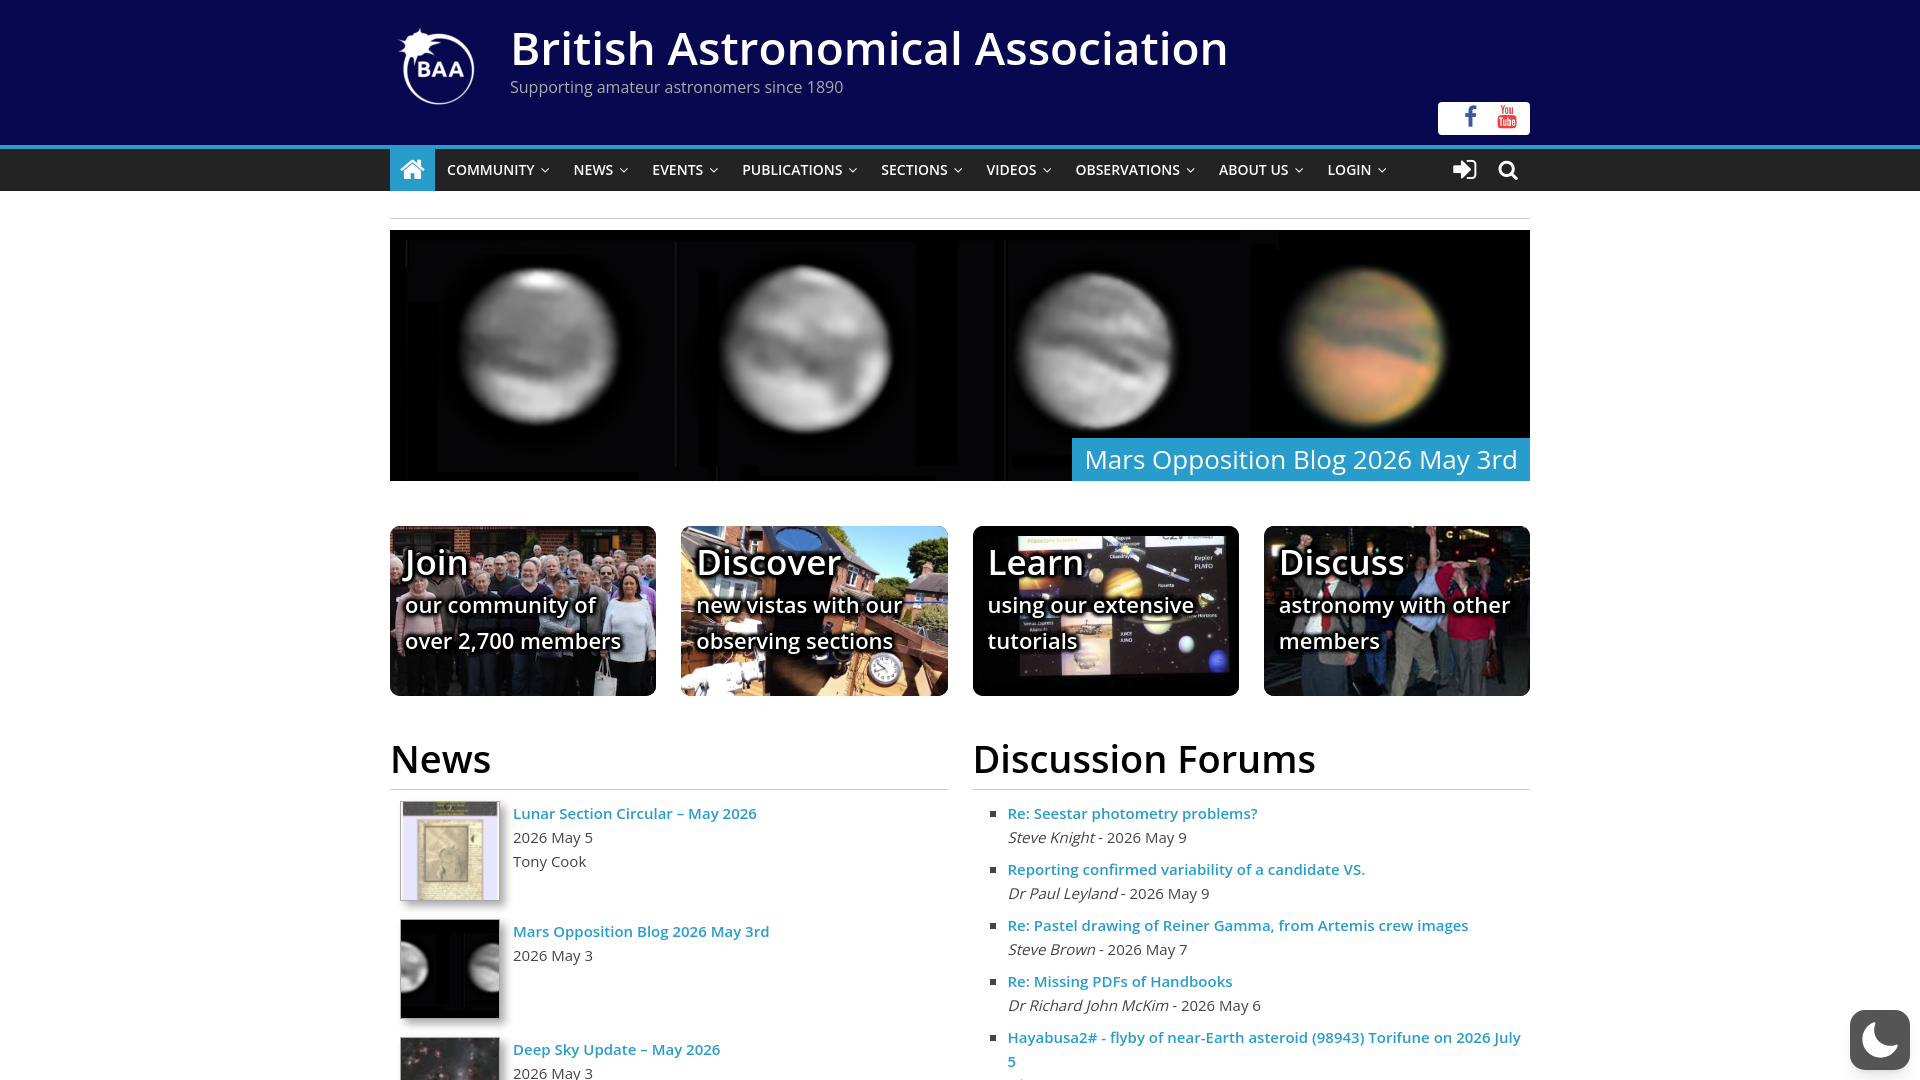Viewport: 1920px width, 1080px height.
Task: Expand the Community menu chevron
Action: coord(545,171)
